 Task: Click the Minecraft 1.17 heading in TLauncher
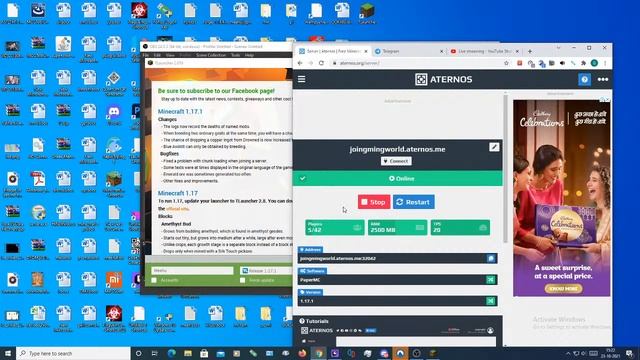point(178,193)
